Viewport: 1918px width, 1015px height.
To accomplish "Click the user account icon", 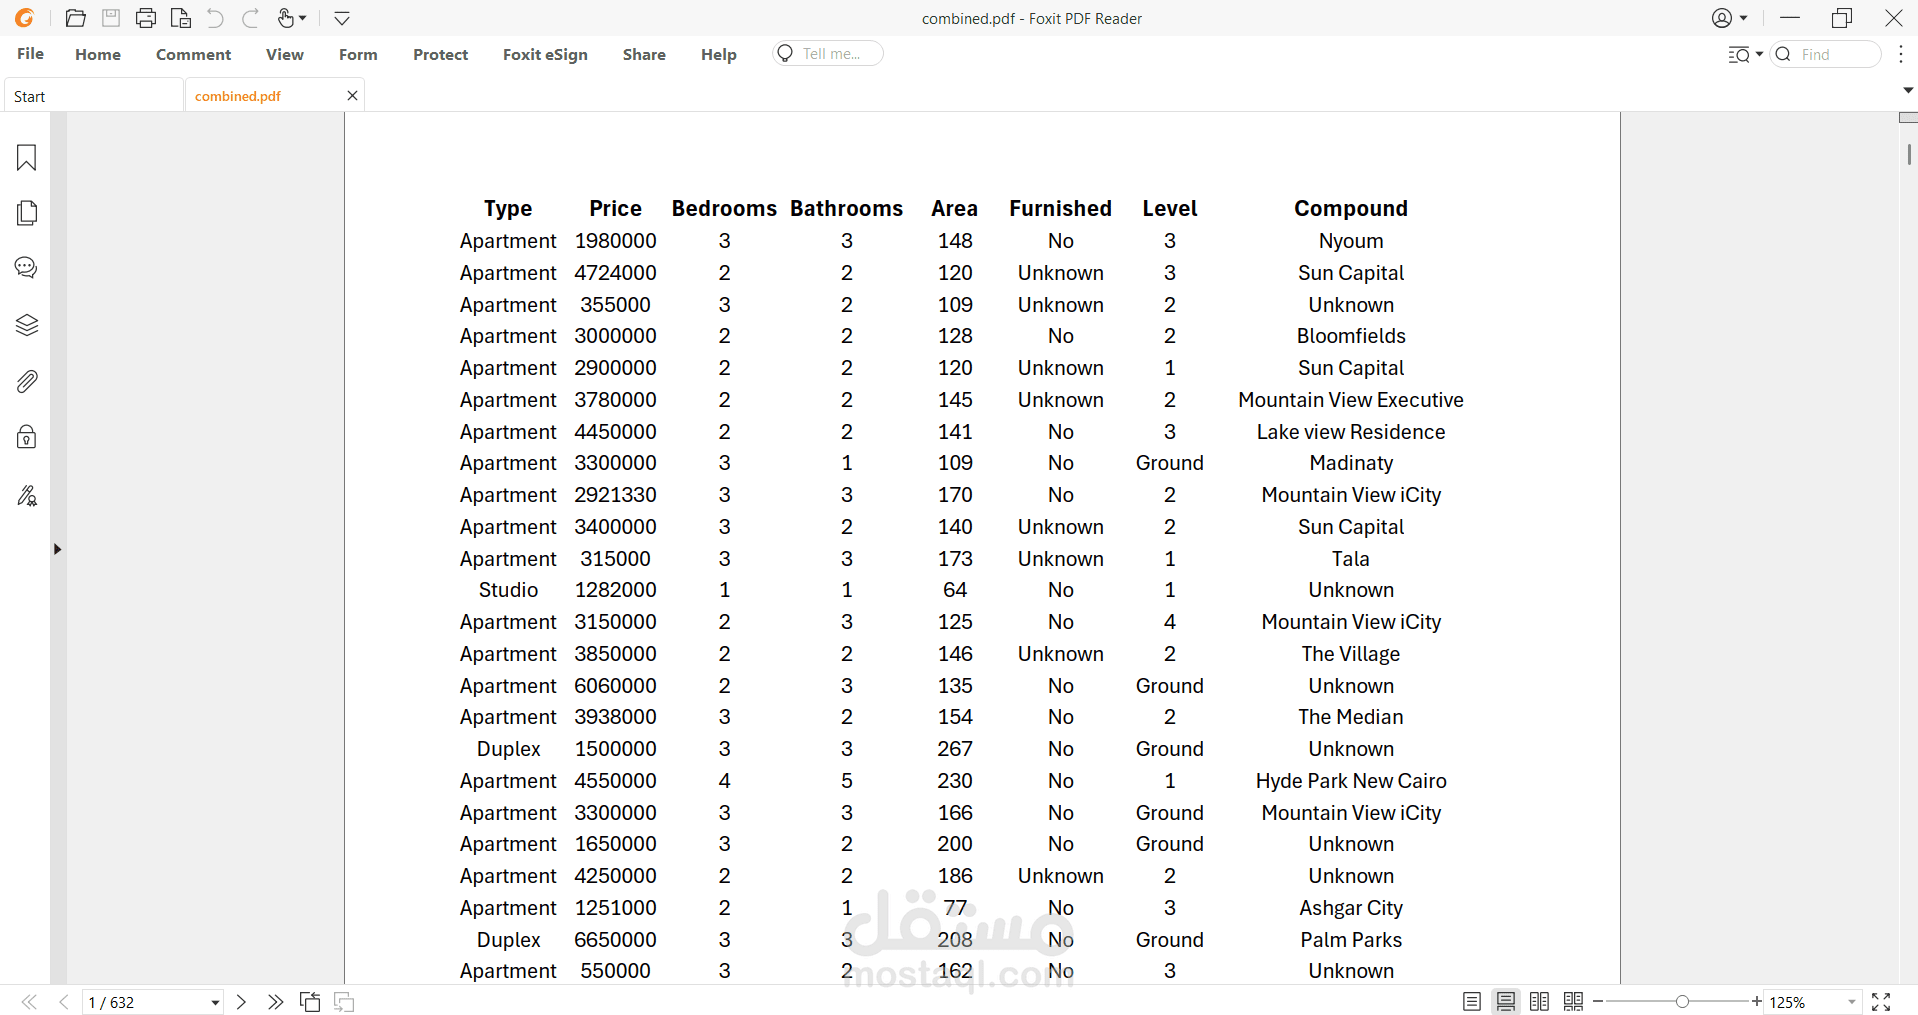I will [x=1722, y=18].
